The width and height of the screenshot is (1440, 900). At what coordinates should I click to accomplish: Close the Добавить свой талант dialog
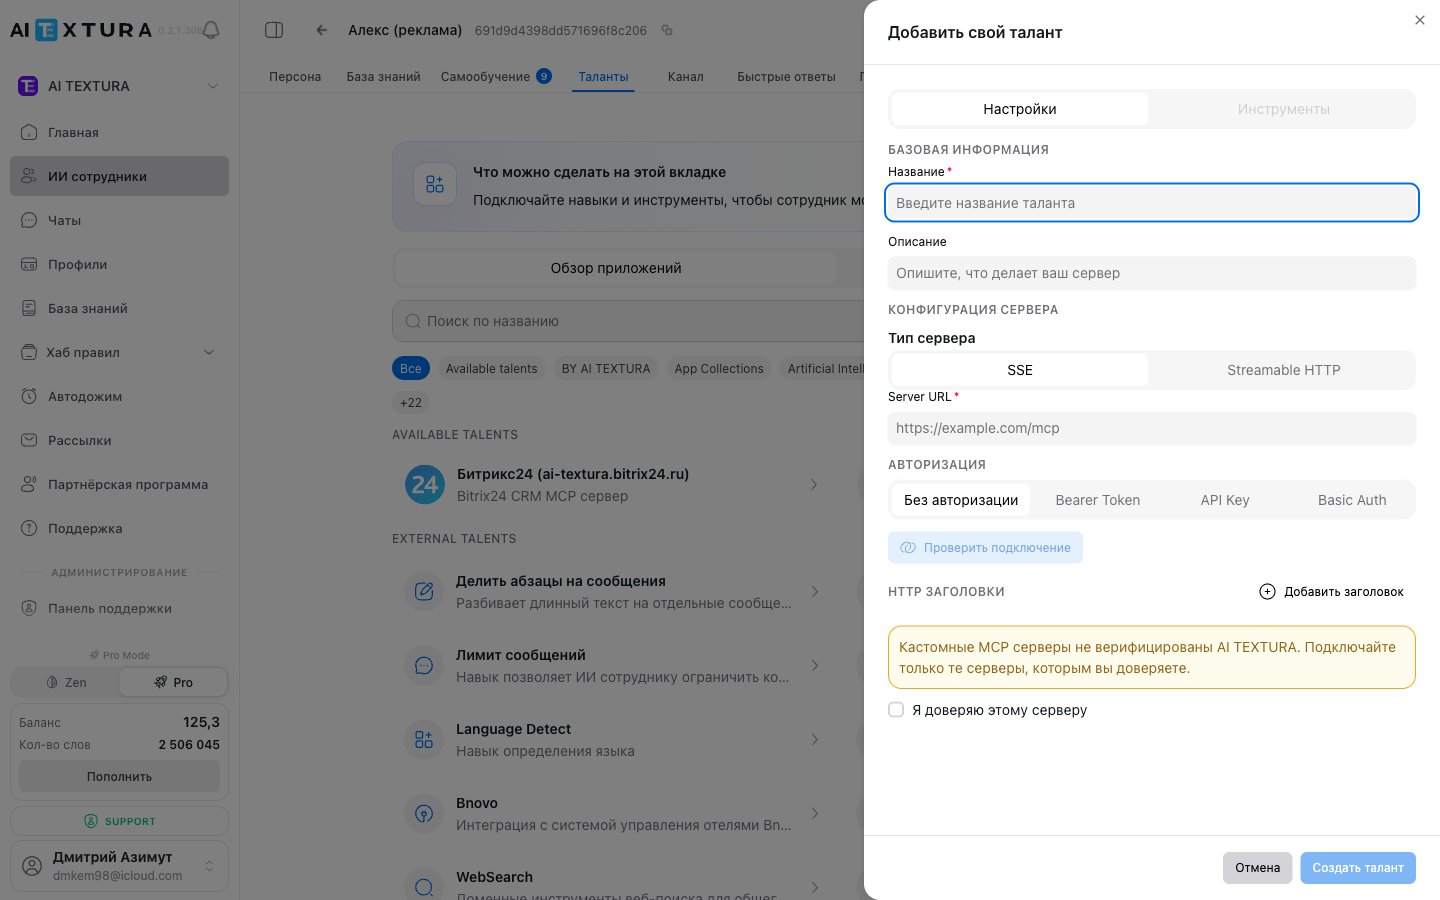(x=1420, y=20)
